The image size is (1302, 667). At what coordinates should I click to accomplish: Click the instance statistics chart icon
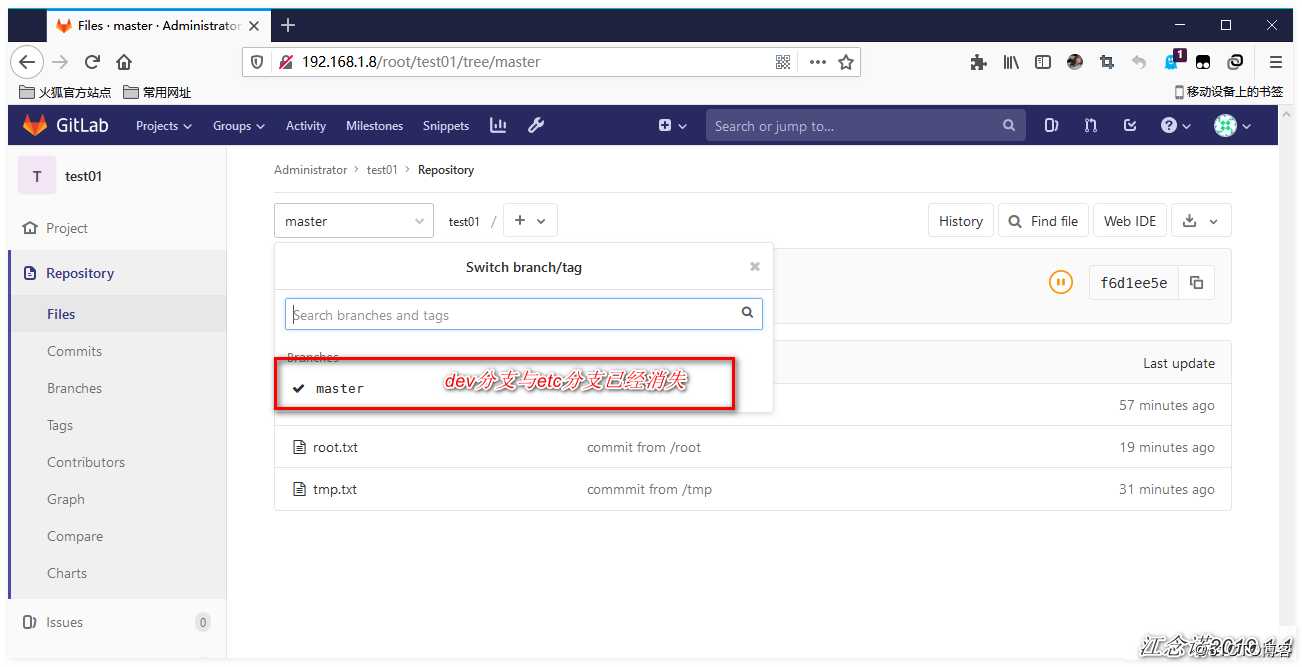[x=498, y=125]
